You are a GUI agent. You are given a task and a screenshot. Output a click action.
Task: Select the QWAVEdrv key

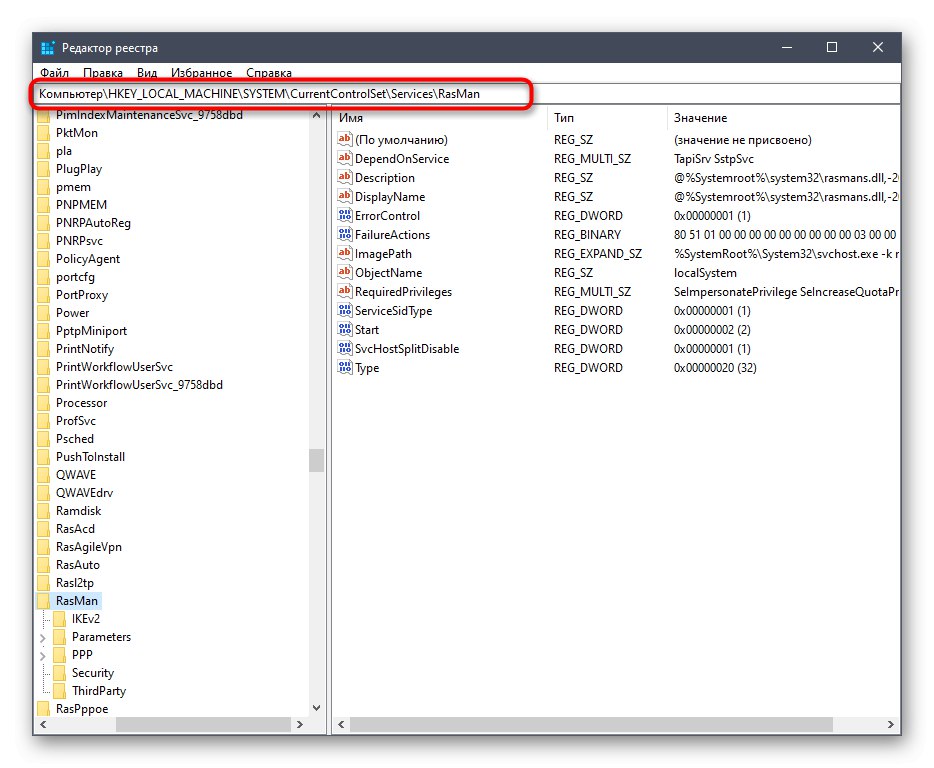click(85, 493)
